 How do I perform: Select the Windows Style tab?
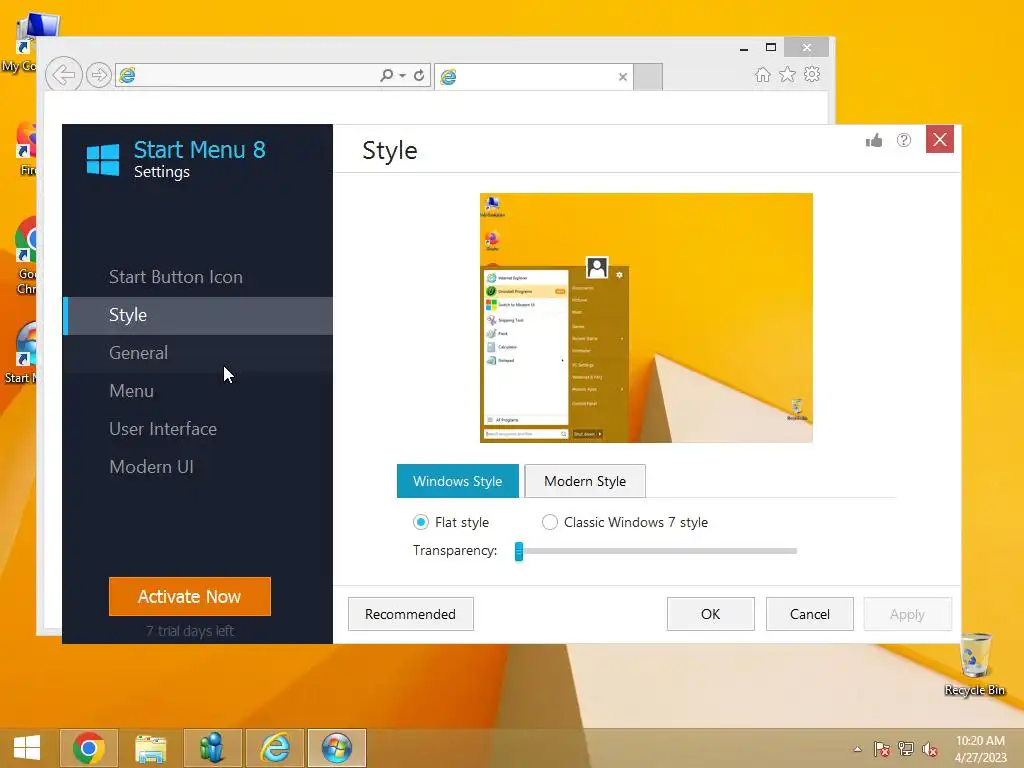point(458,481)
